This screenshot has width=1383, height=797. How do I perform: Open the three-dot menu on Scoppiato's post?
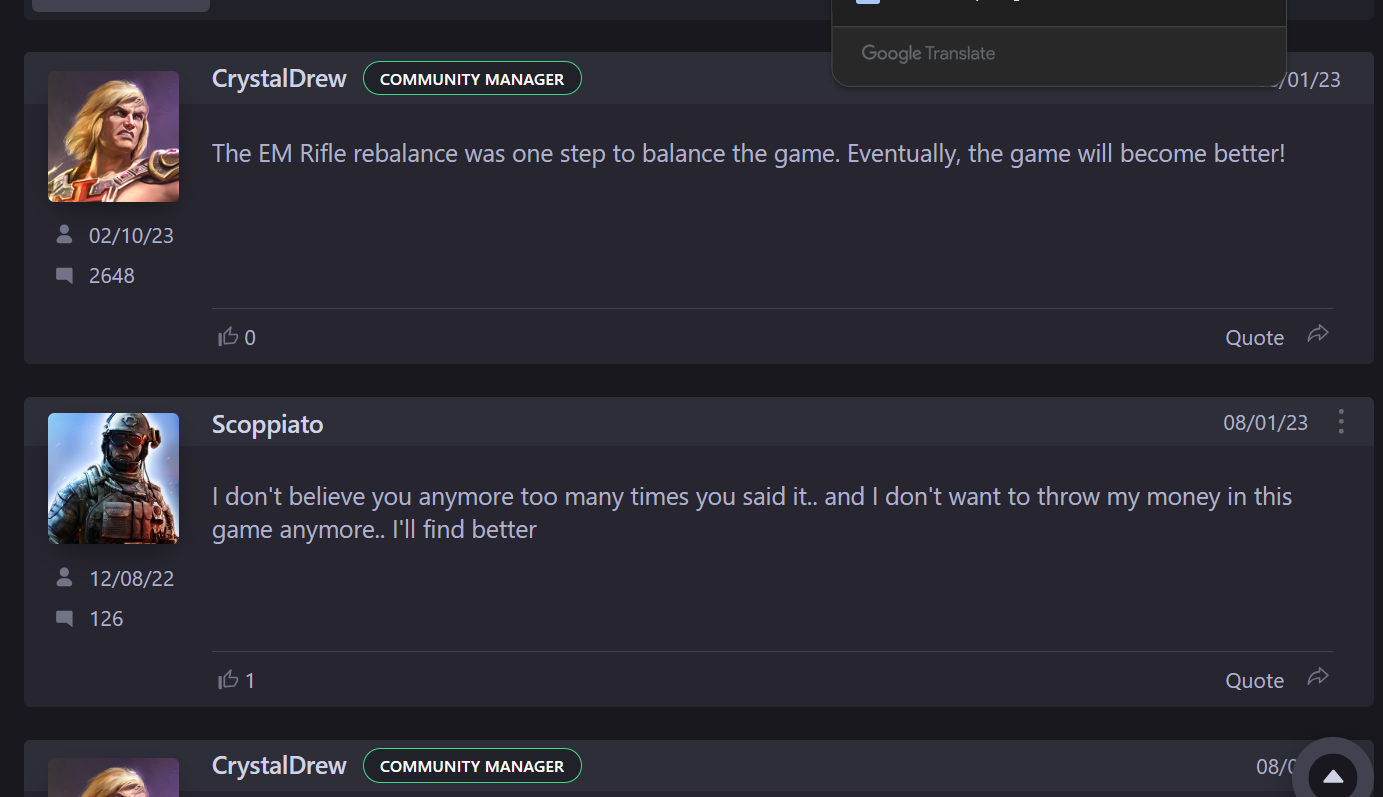[x=1341, y=422]
